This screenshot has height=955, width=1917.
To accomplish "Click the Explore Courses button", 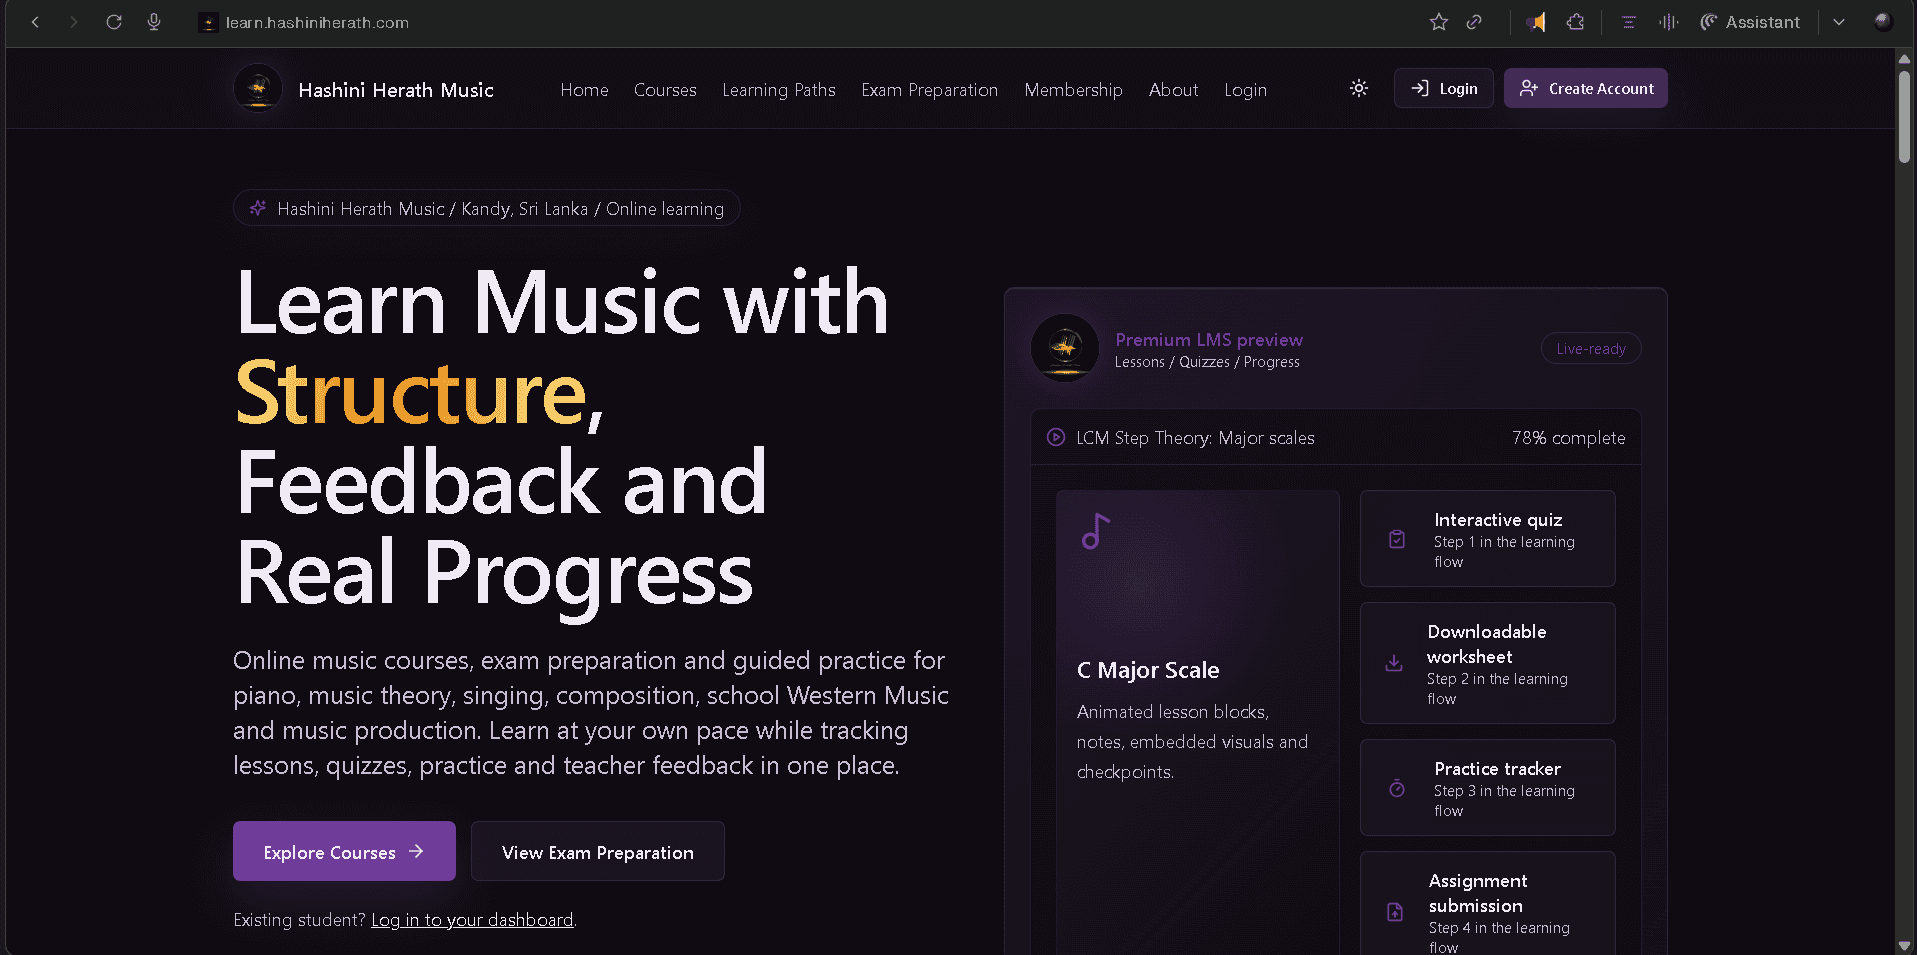I will point(344,851).
